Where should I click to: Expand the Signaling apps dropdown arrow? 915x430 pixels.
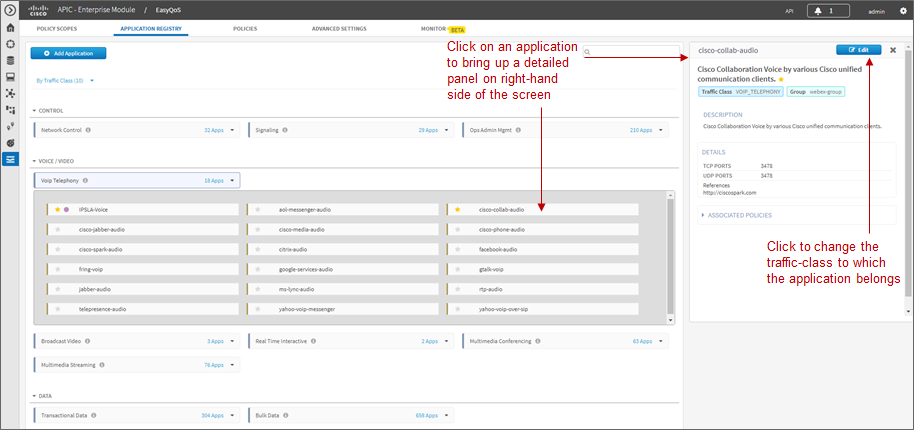[x=446, y=130]
